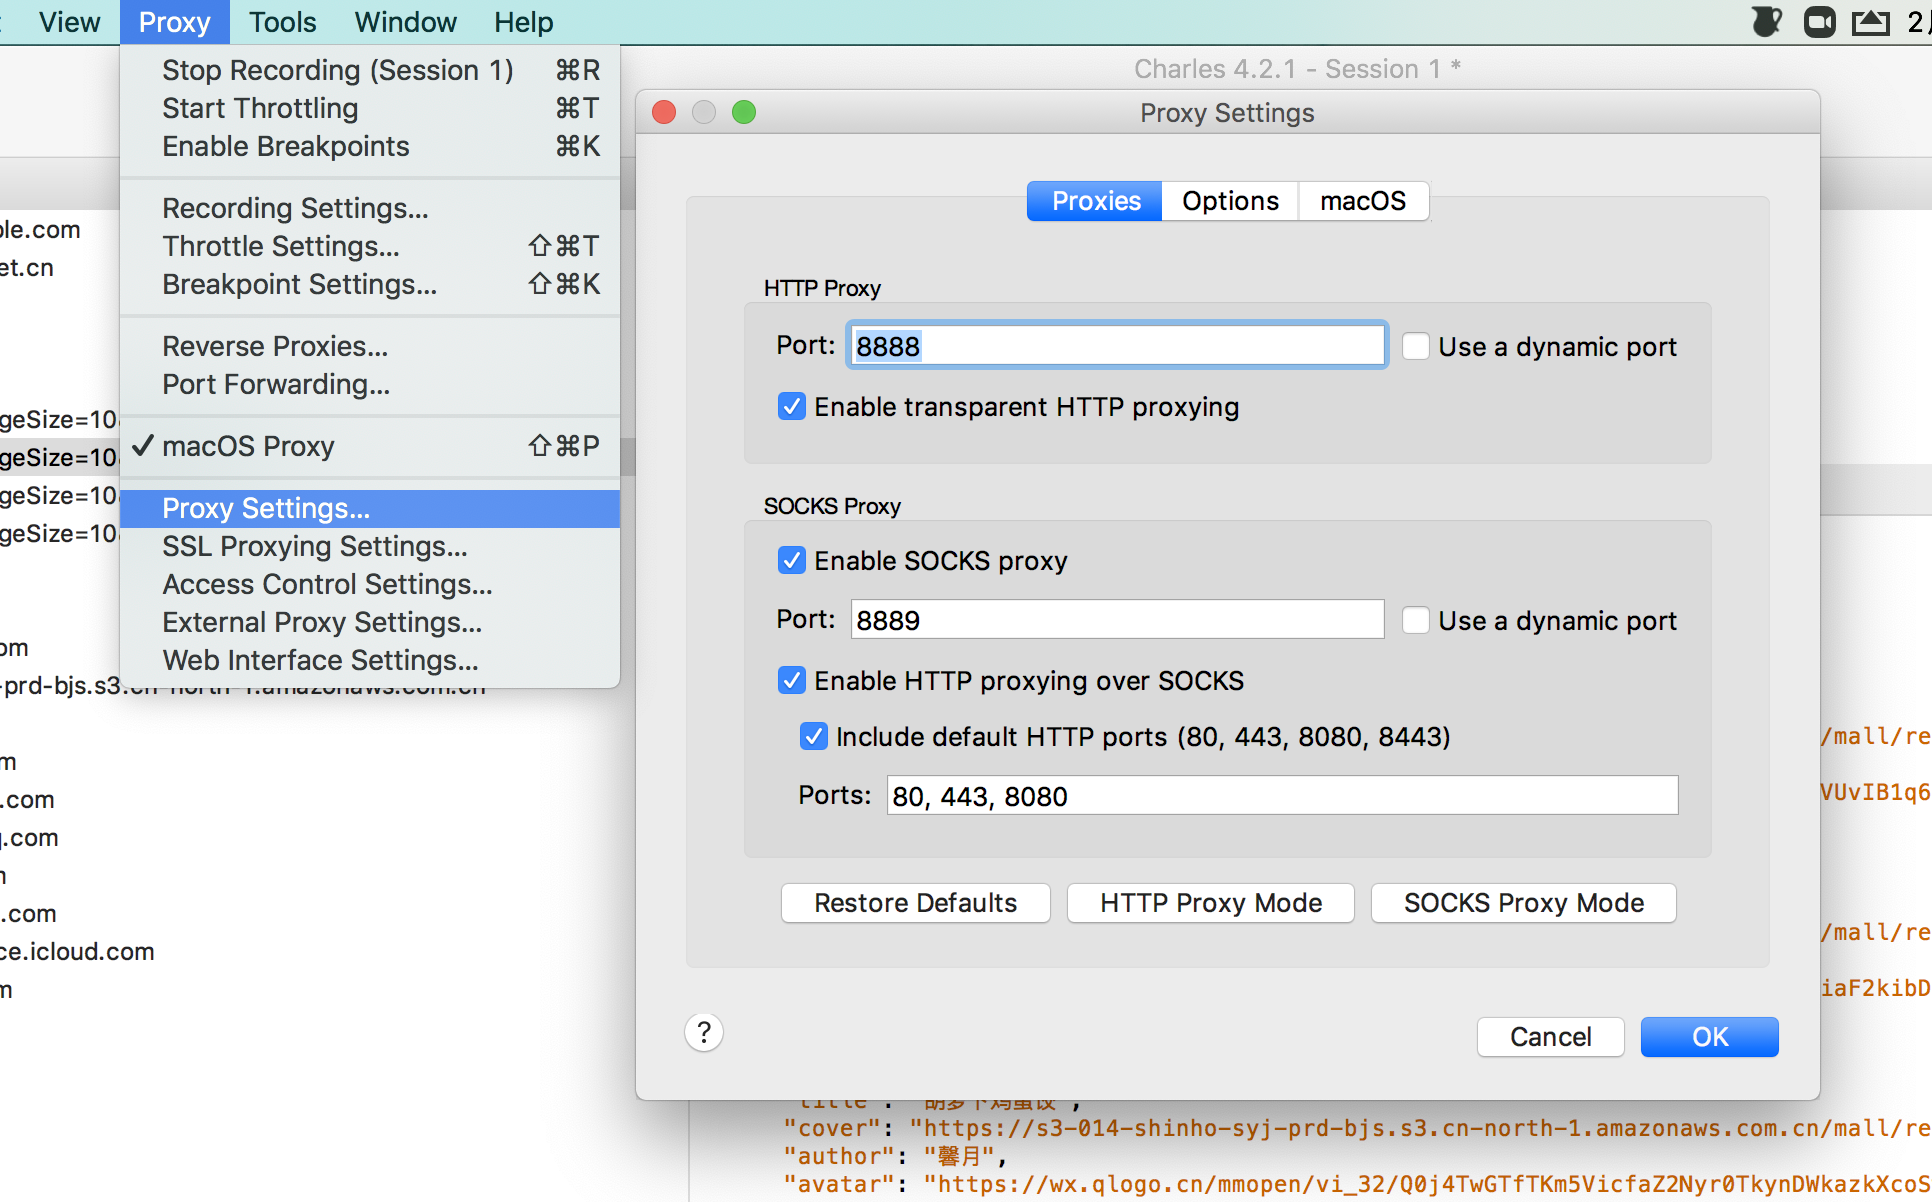Toggle Enable SOCKS proxy checkbox
The image size is (1932, 1202).
click(x=789, y=561)
